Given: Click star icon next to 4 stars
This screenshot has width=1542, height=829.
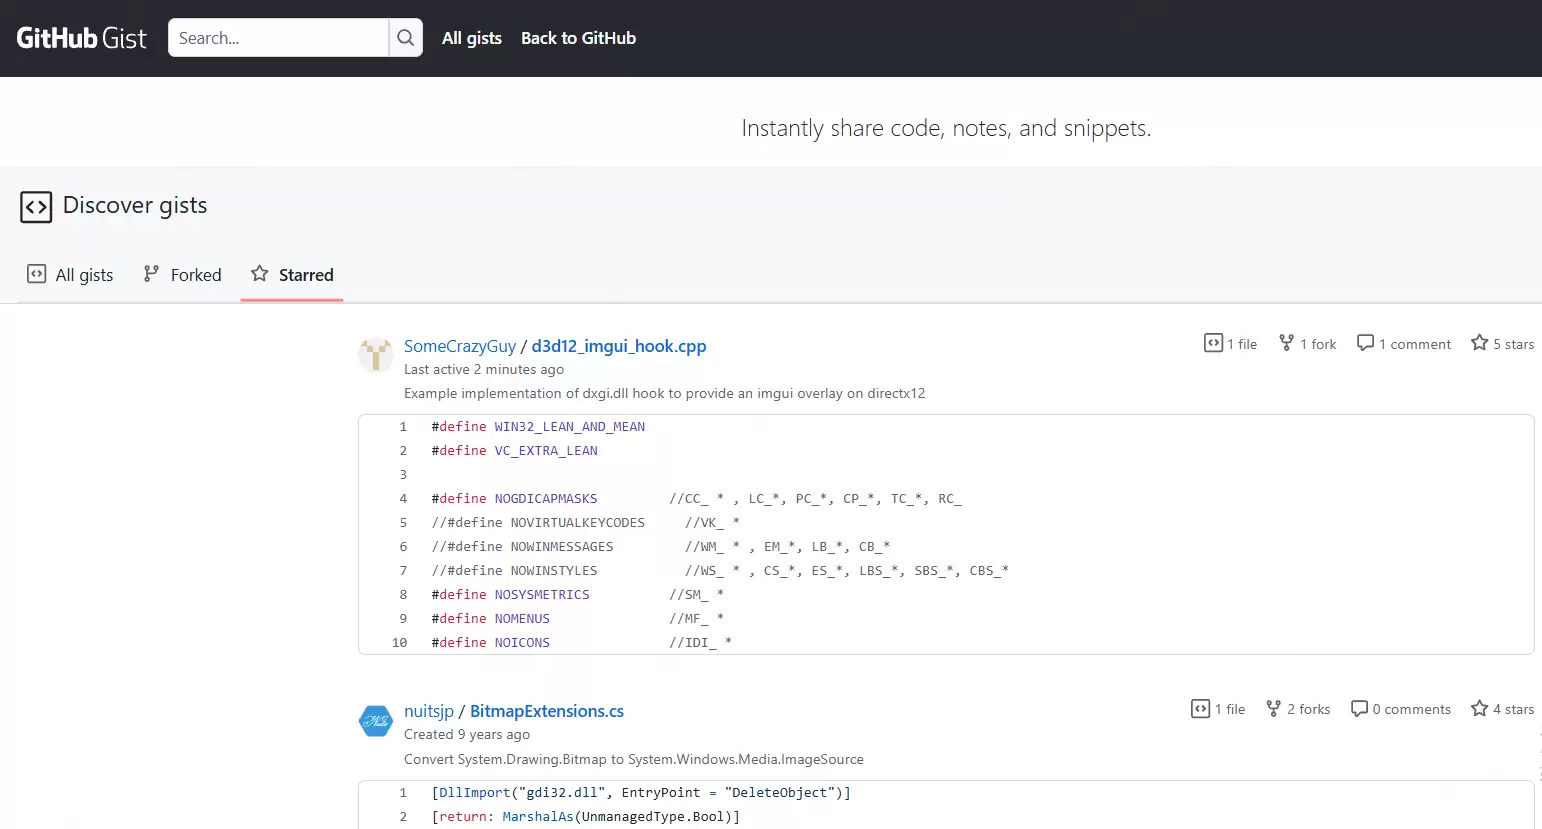Looking at the screenshot, I should [x=1480, y=708].
